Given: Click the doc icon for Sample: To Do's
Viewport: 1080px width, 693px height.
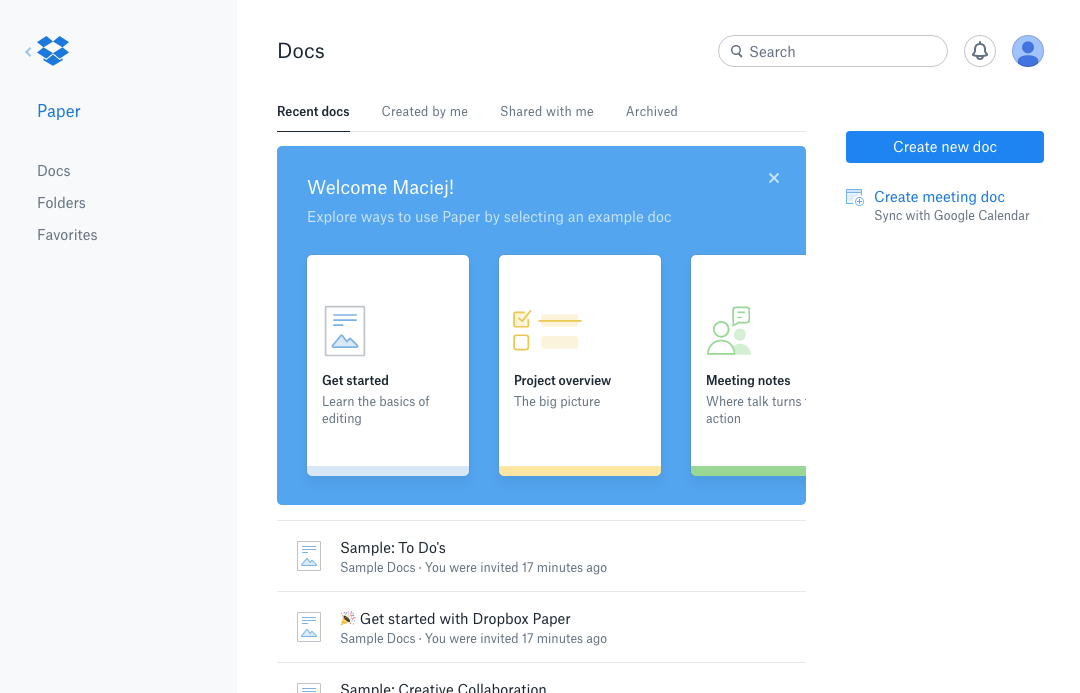Looking at the screenshot, I should point(309,556).
